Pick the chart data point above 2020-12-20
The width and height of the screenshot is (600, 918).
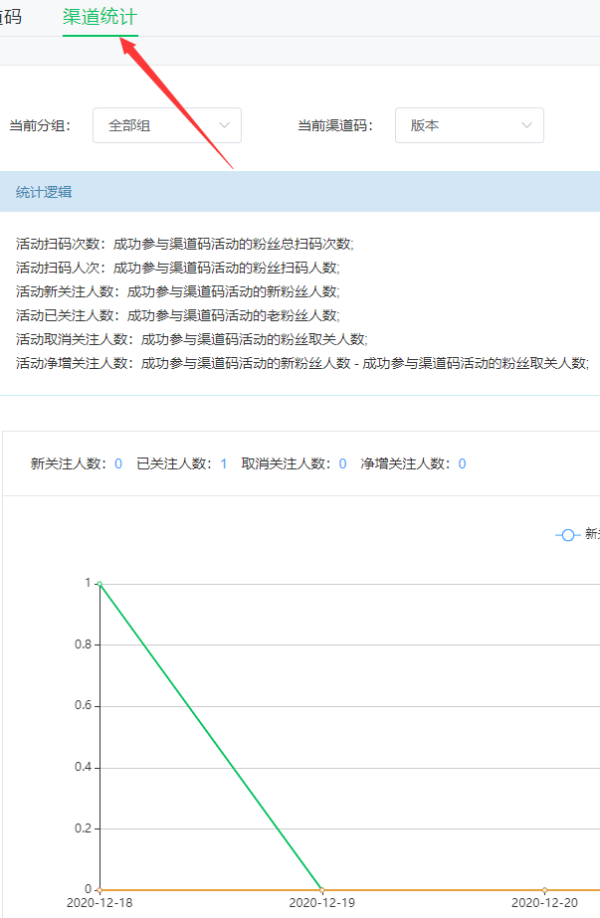[x=544, y=889]
